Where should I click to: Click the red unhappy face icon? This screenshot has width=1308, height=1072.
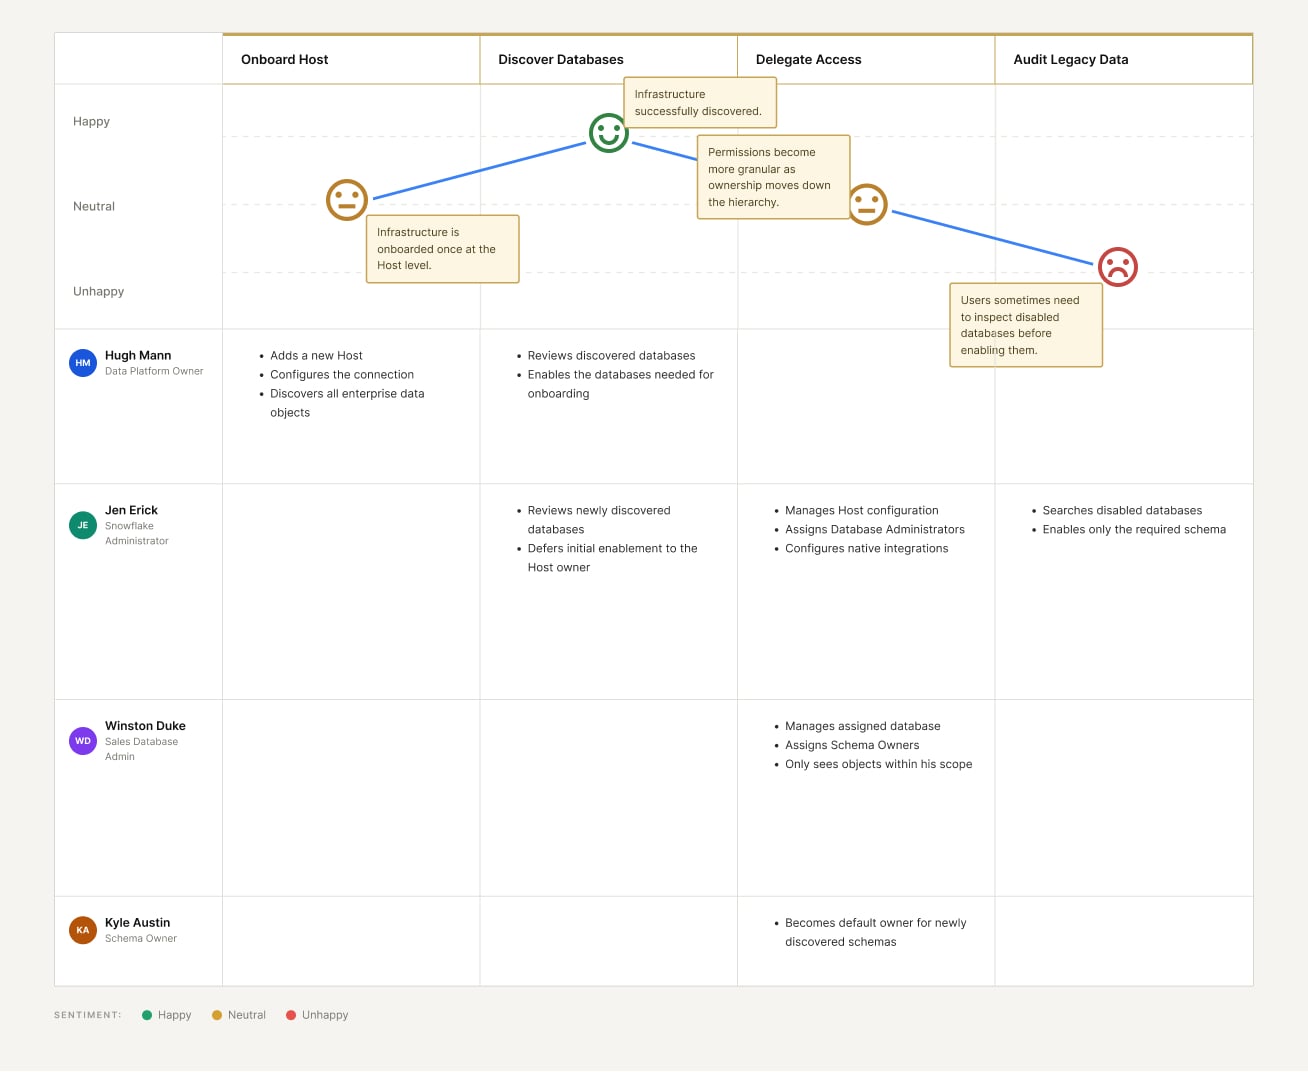click(1118, 267)
